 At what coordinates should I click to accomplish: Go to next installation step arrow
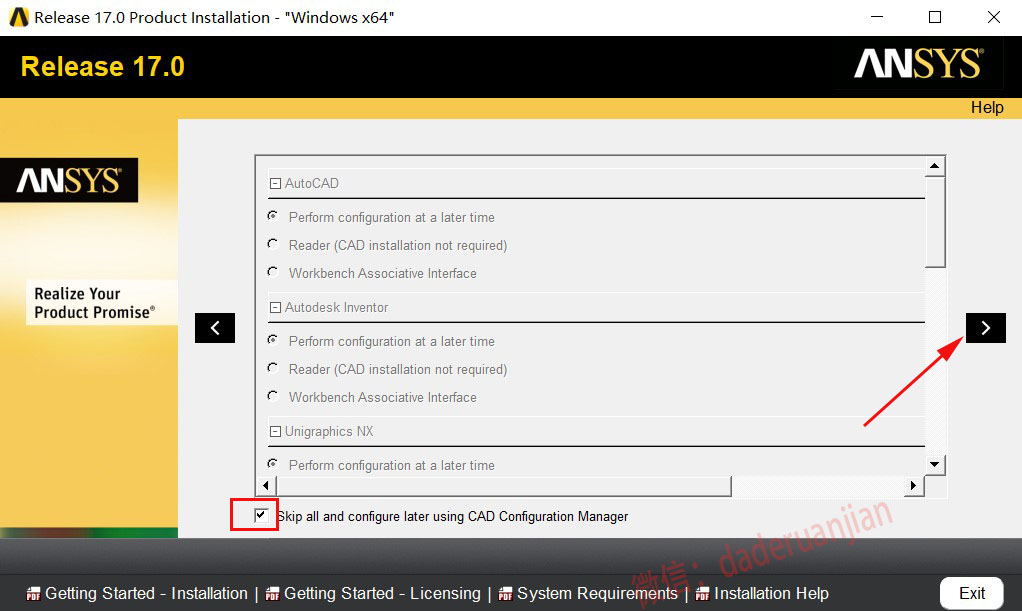pyautogui.click(x=985, y=327)
